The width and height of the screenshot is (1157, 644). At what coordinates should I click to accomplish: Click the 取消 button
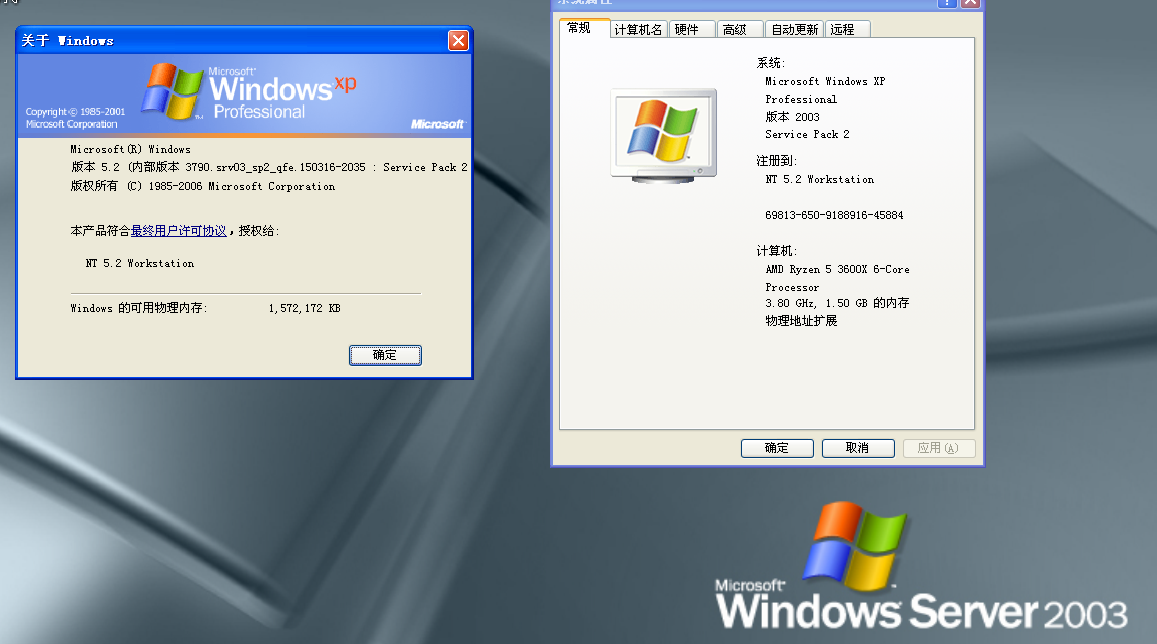[x=858, y=448]
